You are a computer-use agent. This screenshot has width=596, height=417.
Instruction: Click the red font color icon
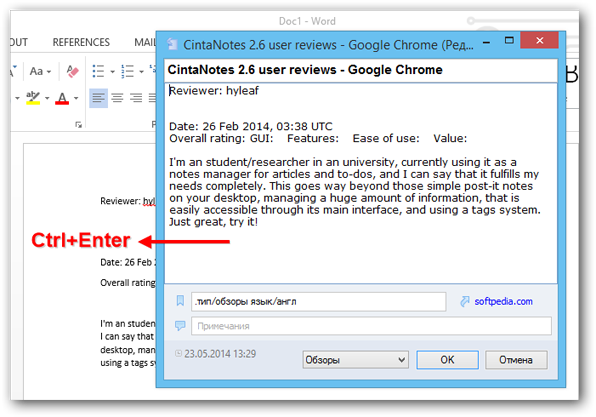[x=62, y=98]
